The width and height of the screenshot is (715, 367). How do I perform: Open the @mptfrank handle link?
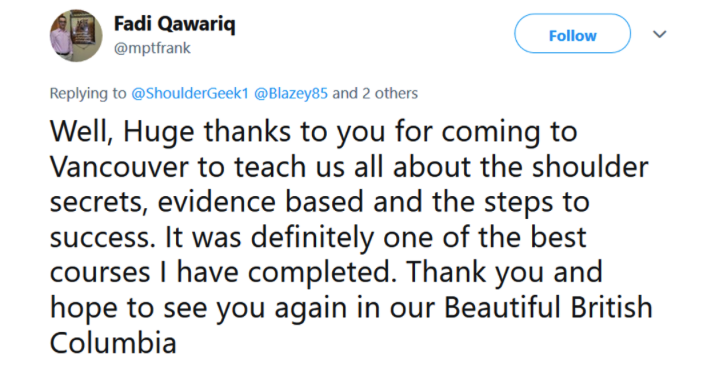pyautogui.click(x=152, y=48)
